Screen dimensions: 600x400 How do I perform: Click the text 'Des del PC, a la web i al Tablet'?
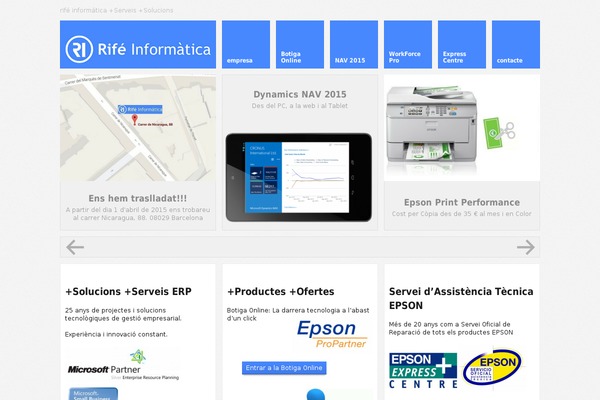(x=300, y=106)
